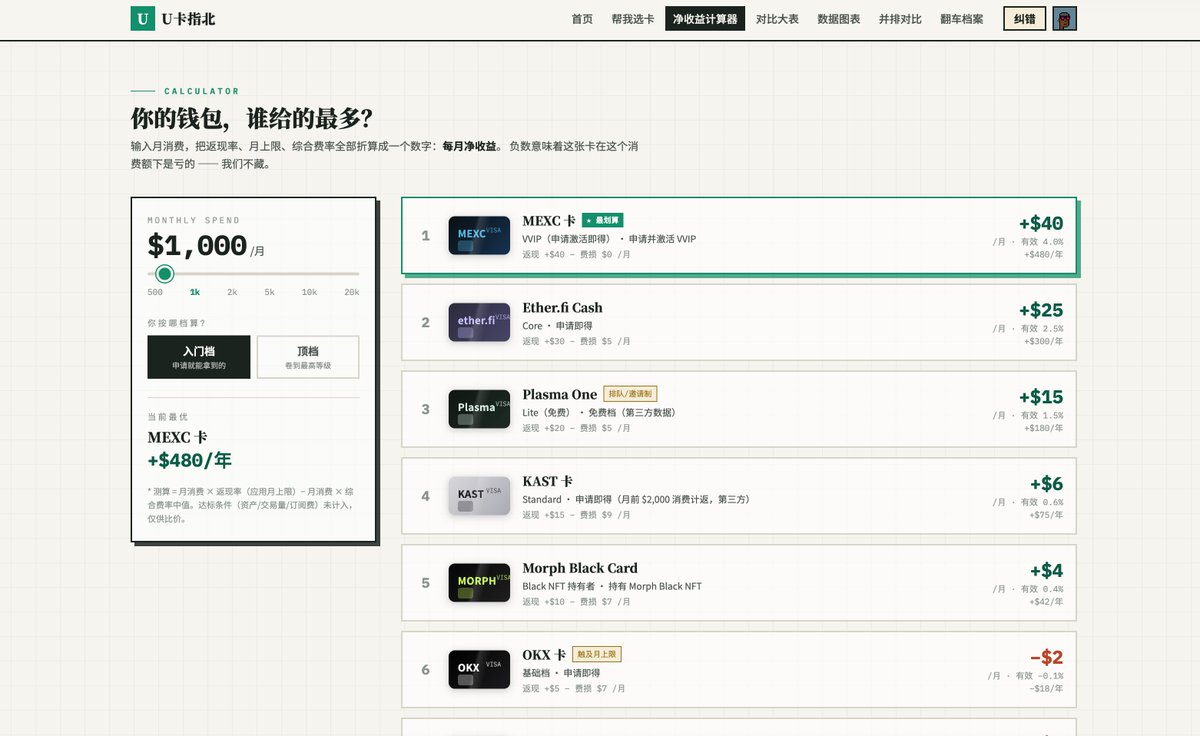
Task: Click the -$18/年 yearly figure
Action: click(1046, 688)
